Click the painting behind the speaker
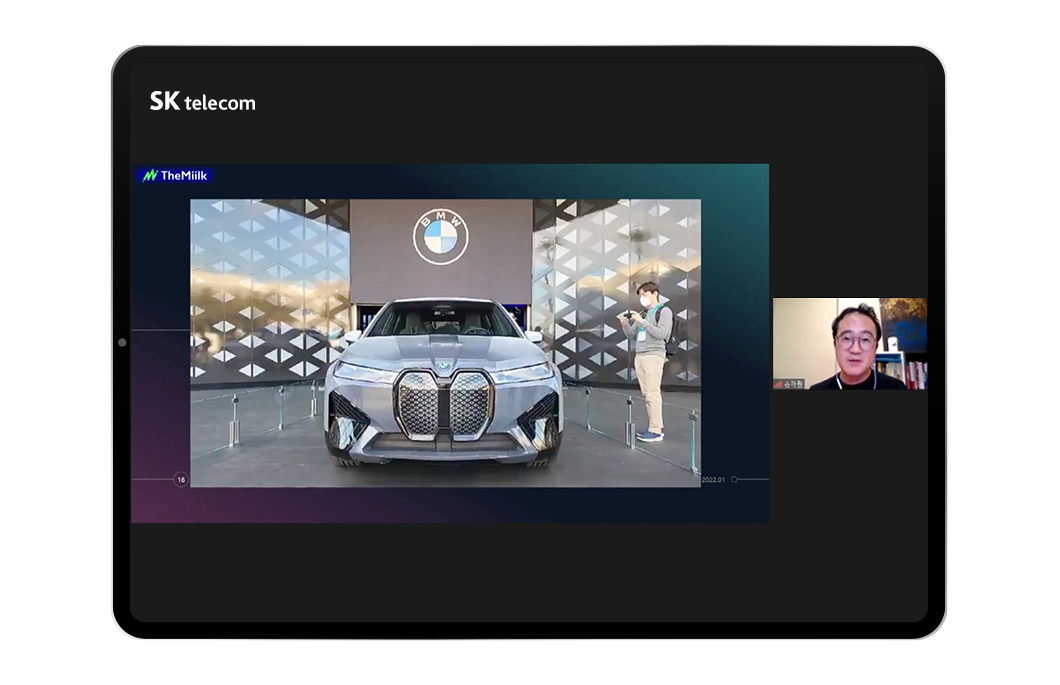This screenshot has width=1060, height=685. pyautogui.click(x=903, y=323)
